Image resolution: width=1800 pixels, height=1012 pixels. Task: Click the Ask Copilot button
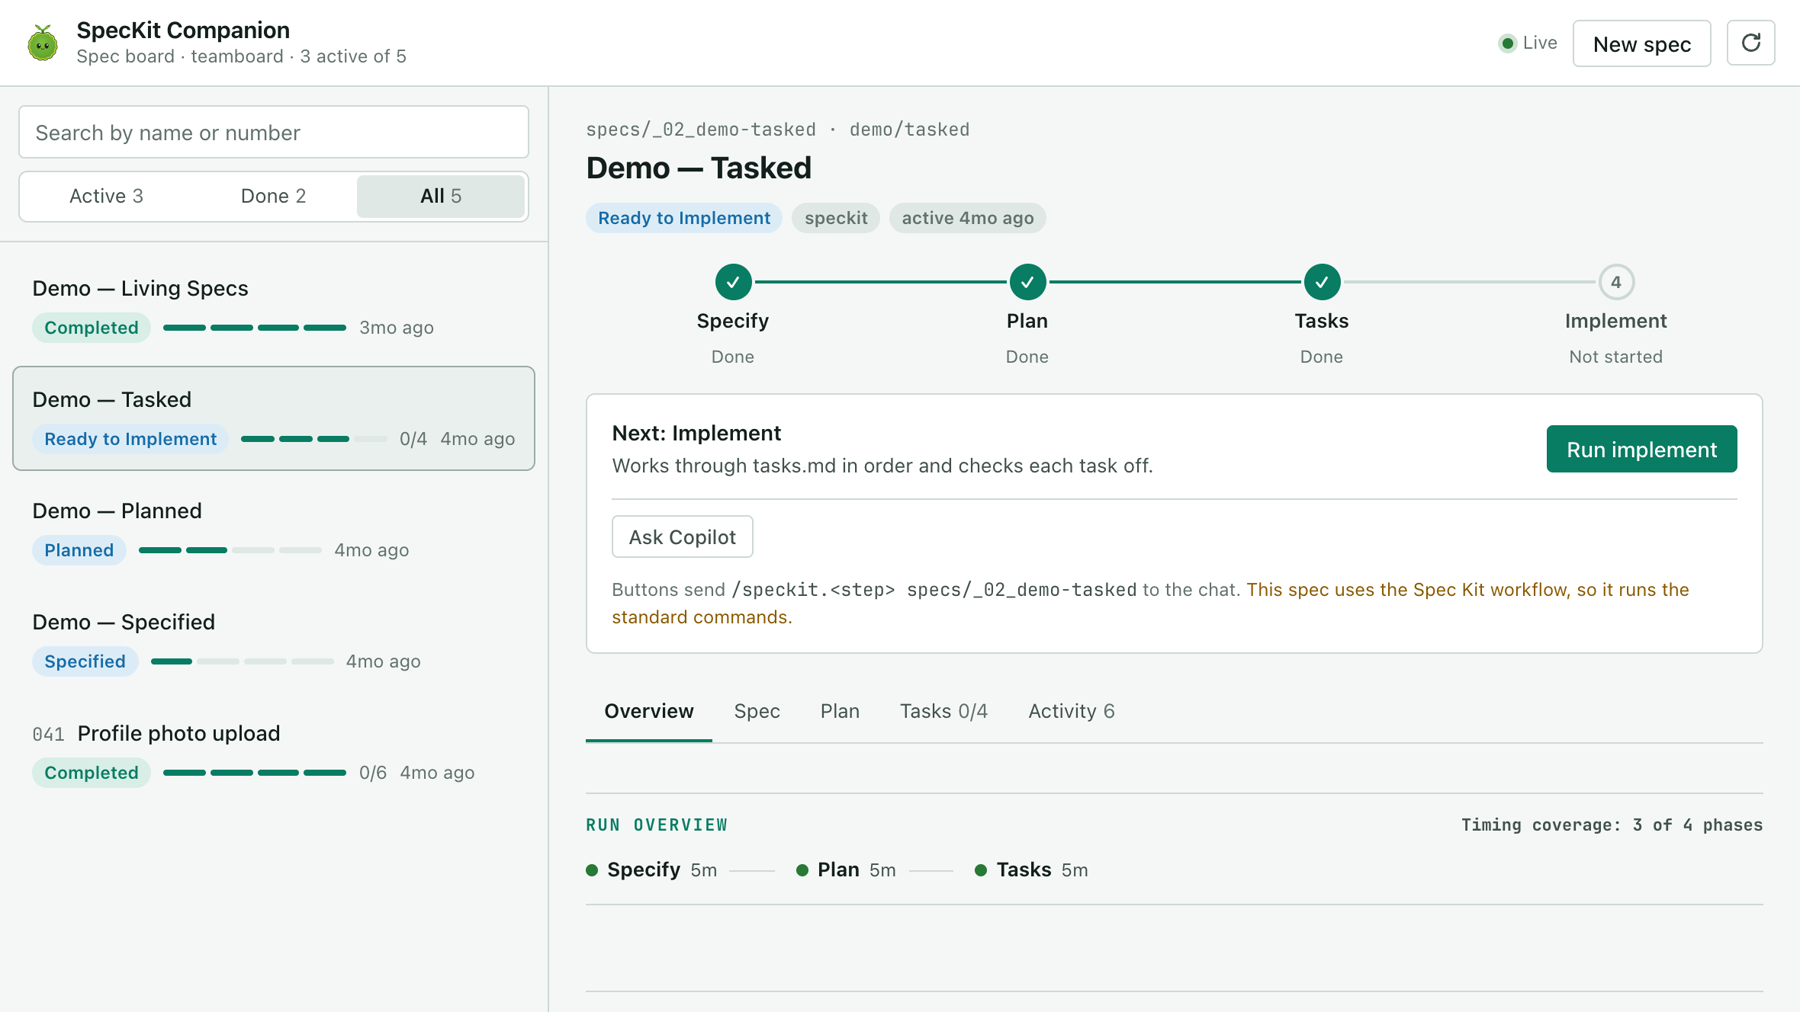682,537
